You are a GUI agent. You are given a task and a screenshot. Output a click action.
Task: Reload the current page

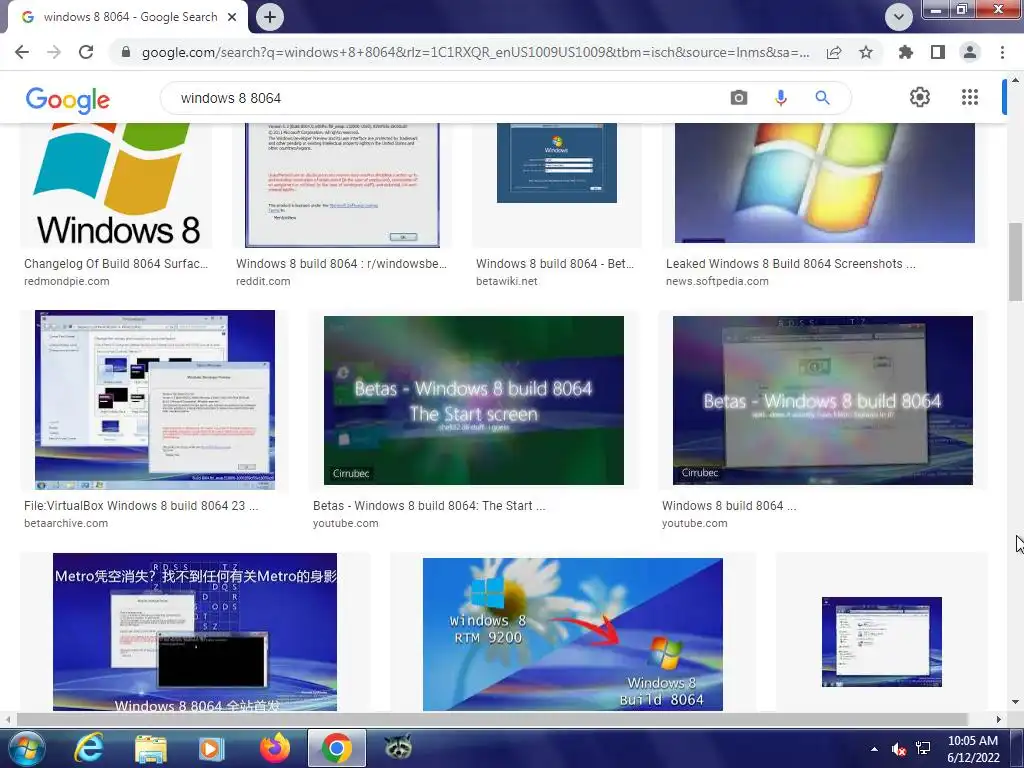point(86,52)
